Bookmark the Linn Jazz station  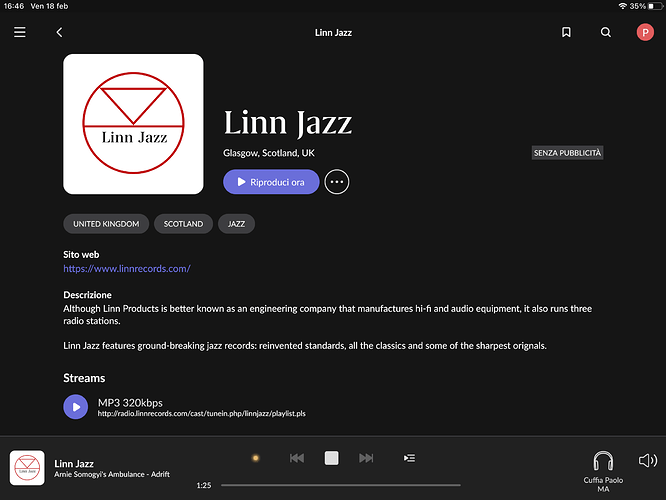566,32
